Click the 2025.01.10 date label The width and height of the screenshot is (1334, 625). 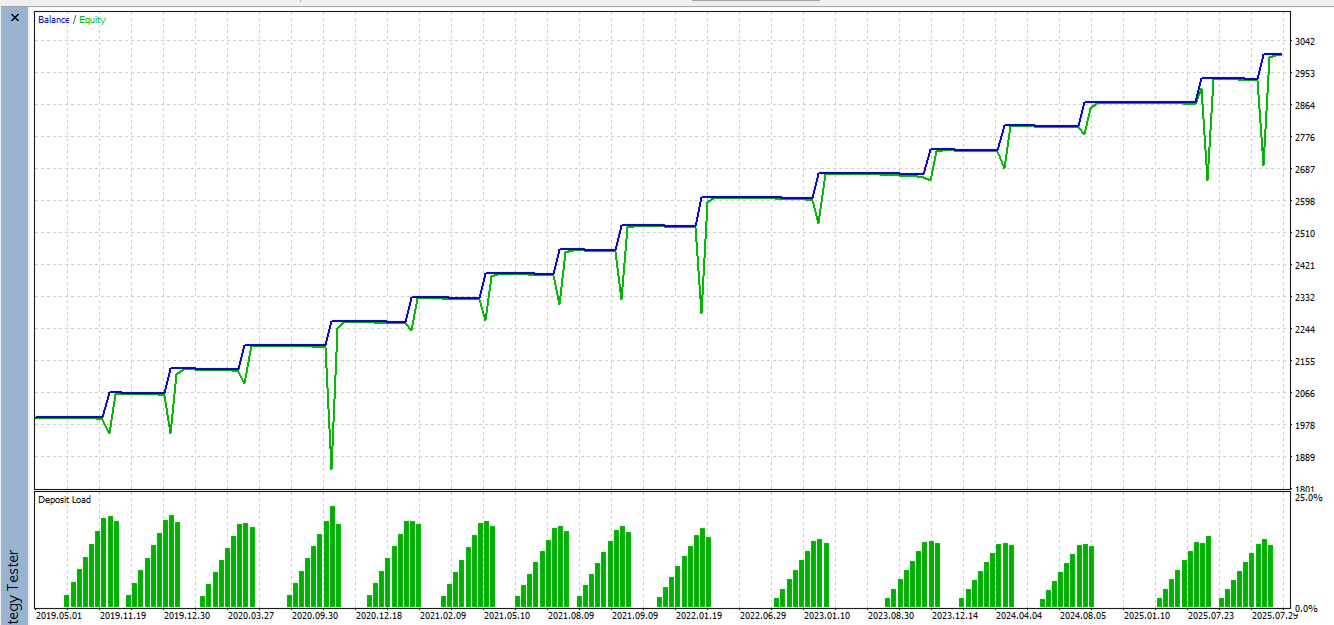1148,616
